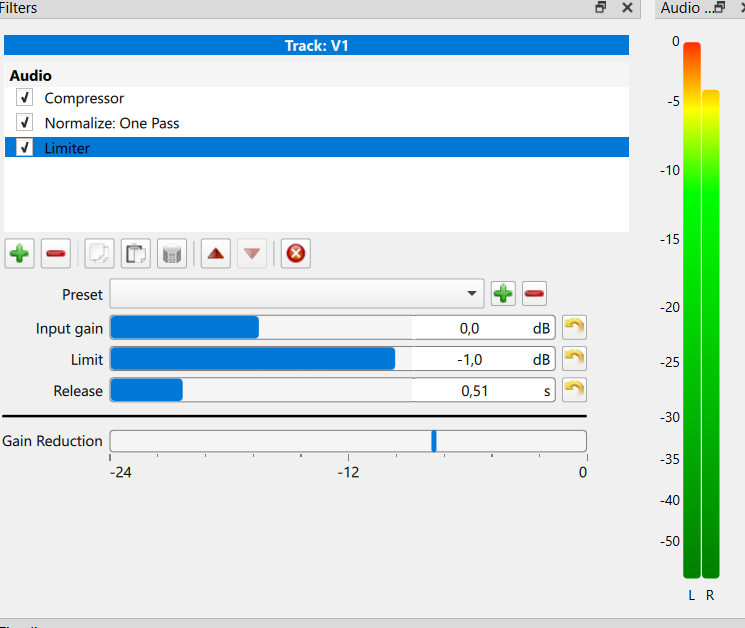745x628 pixels.
Task: Uncheck the Limiter filter
Action: pos(25,148)
